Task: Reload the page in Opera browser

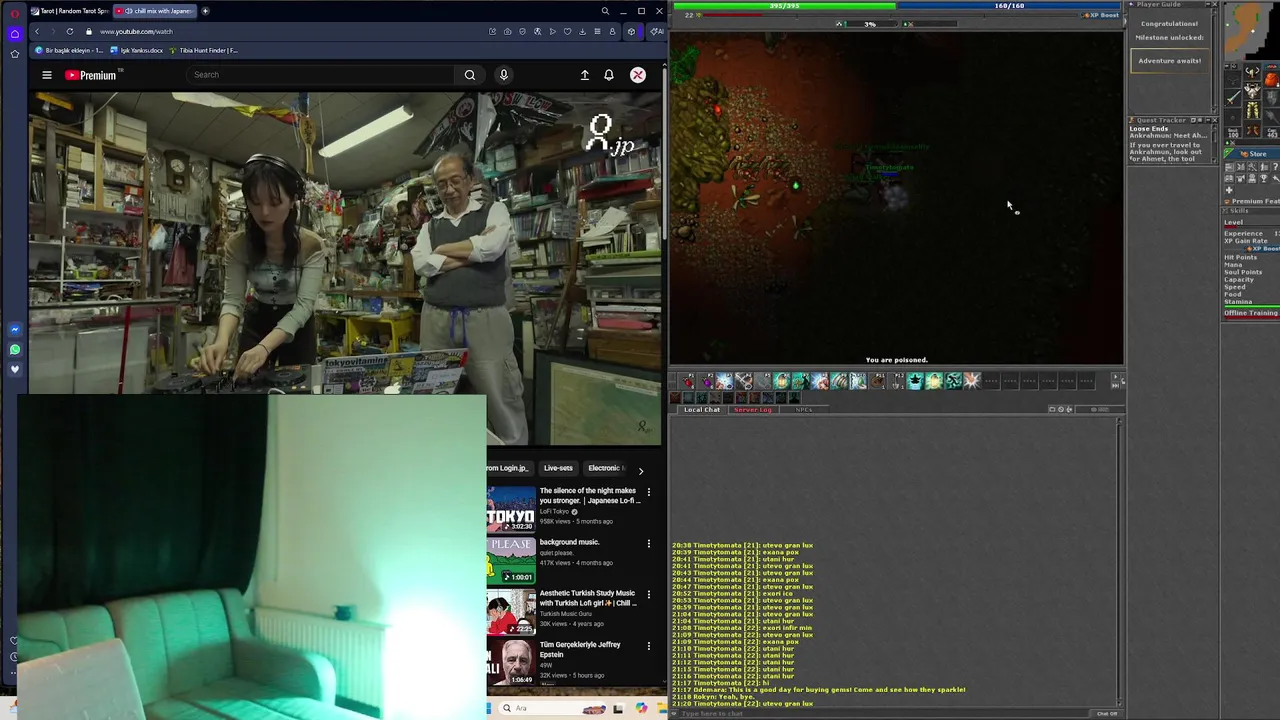Action: click(x=70, y=31)
